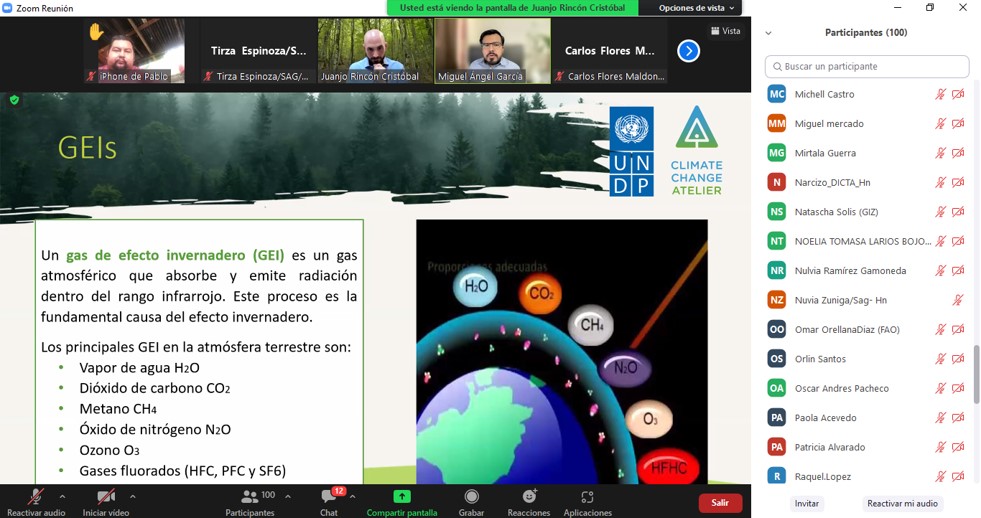Click the red Salir button
Viewport: 981px width, 518px height.
point(720,503)
